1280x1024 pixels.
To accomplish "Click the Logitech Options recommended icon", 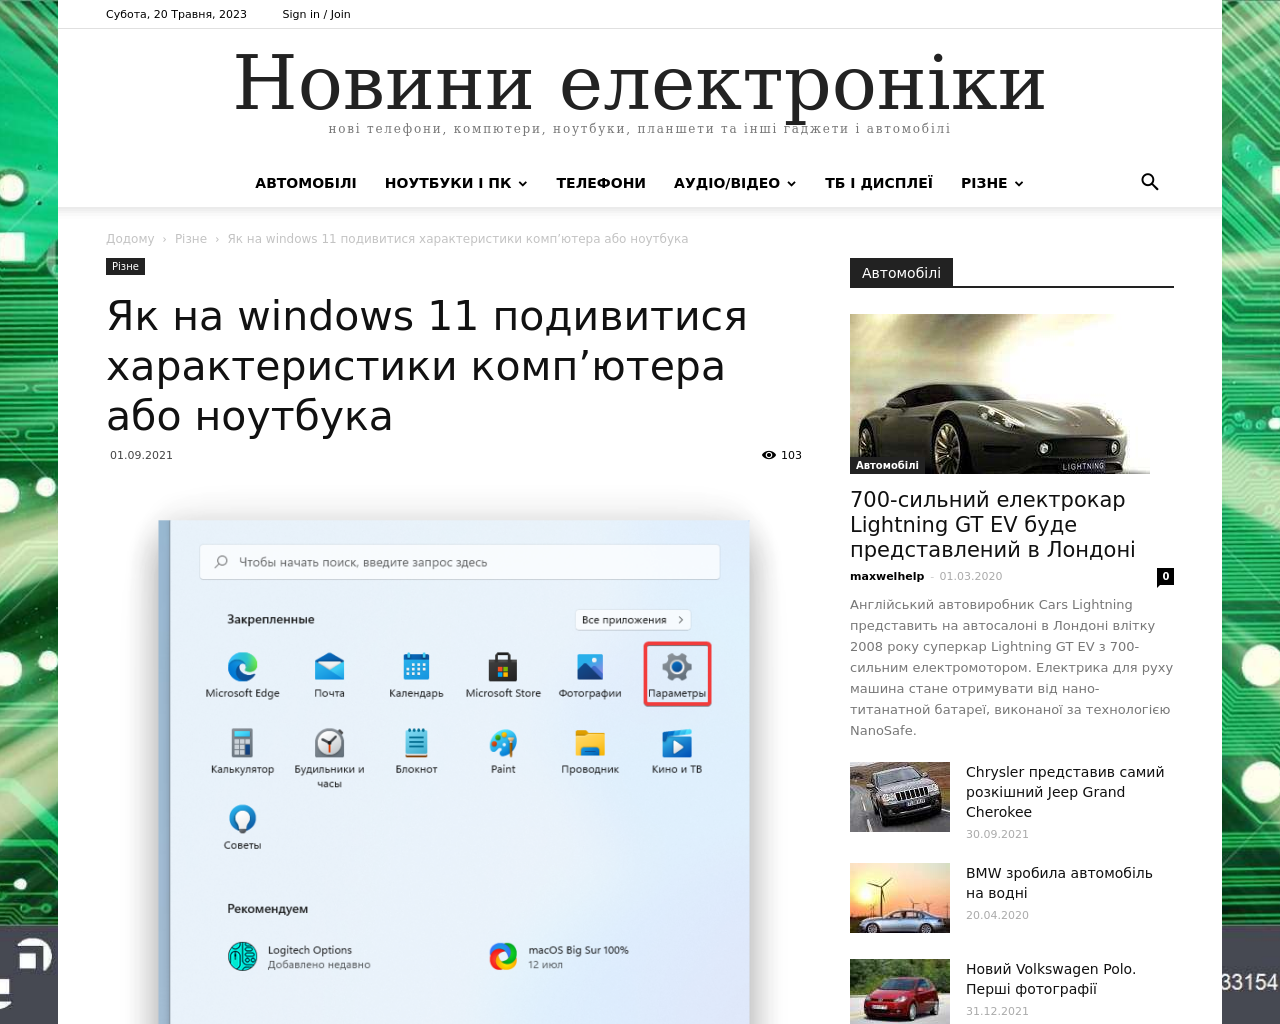I will pyautogui.click(x=242, y=957).
